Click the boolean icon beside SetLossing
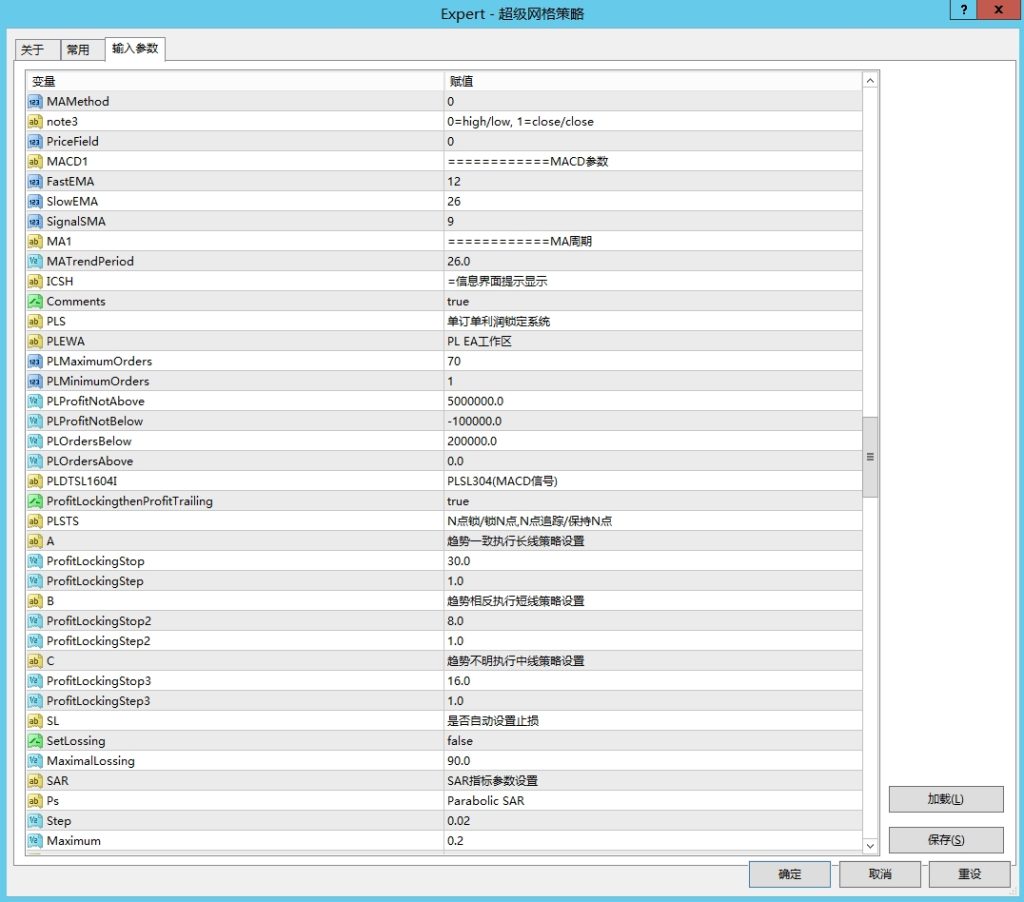Viewport: 1024px width, 902px height. [35, 741]
